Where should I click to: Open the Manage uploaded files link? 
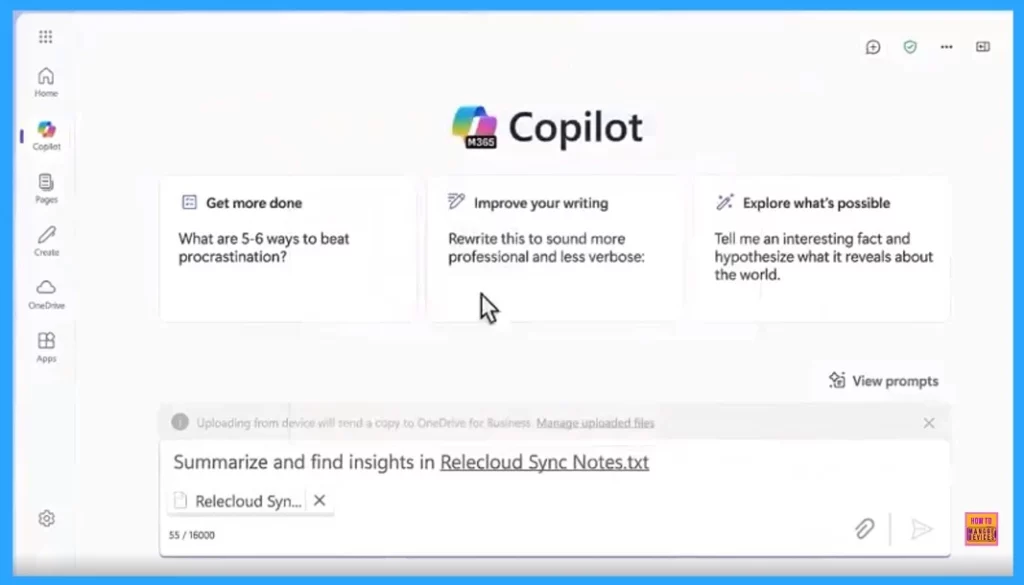[x=595, y=423]
